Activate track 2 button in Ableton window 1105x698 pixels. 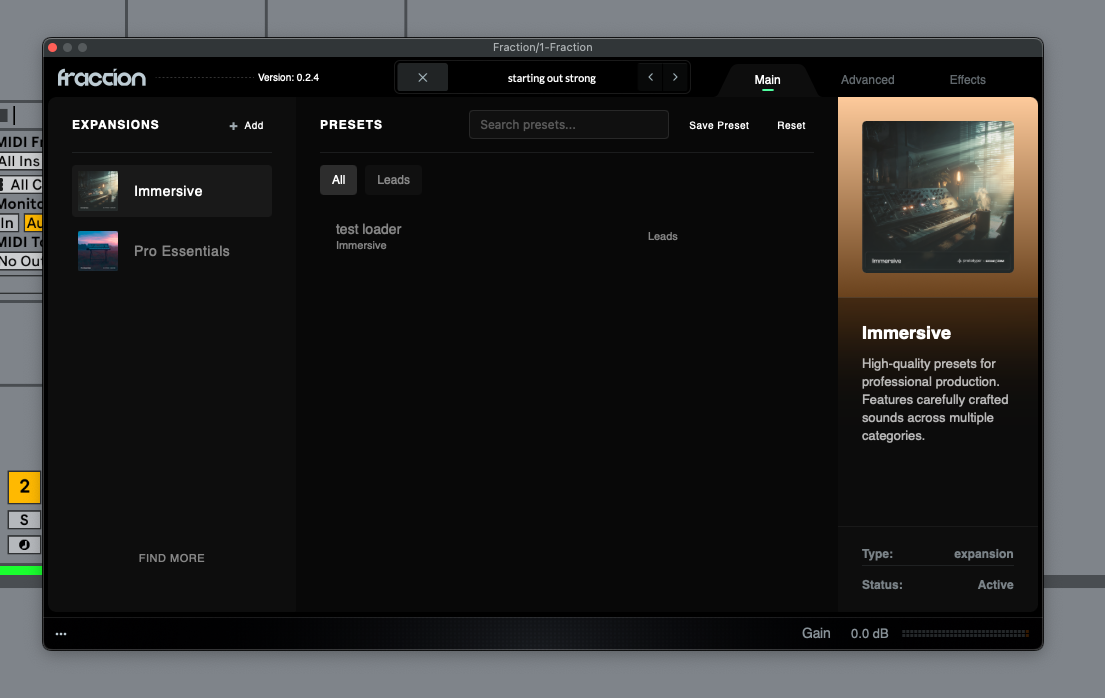click(24, 486)
